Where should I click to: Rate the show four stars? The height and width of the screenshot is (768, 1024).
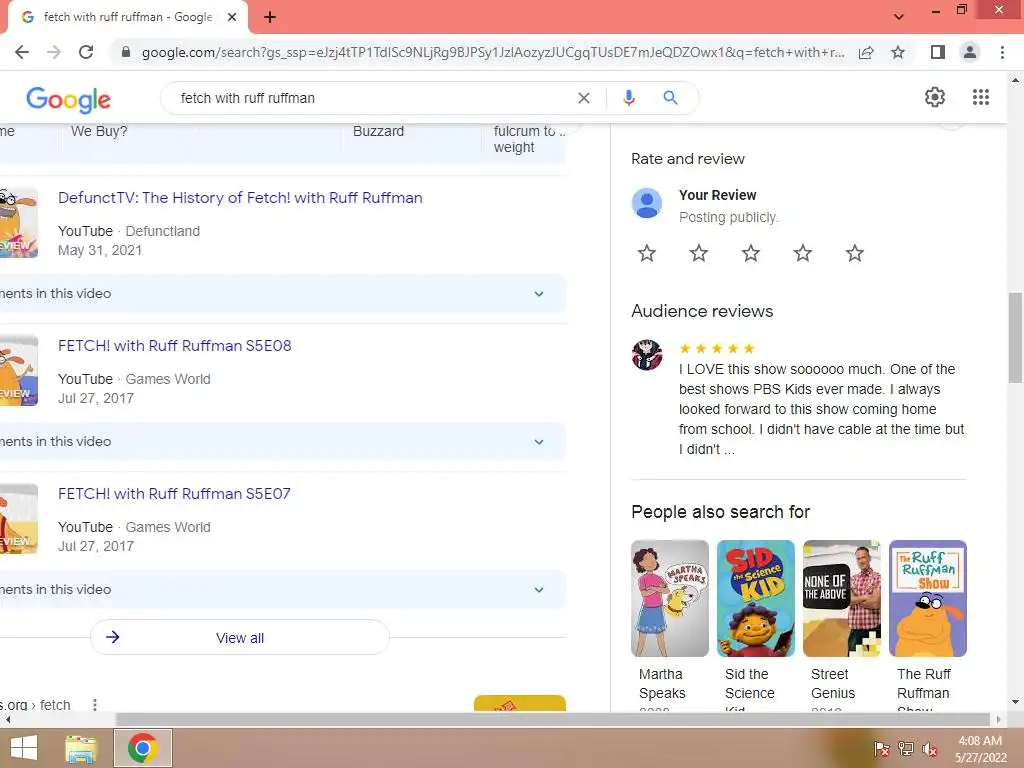[x=803, y=253]
